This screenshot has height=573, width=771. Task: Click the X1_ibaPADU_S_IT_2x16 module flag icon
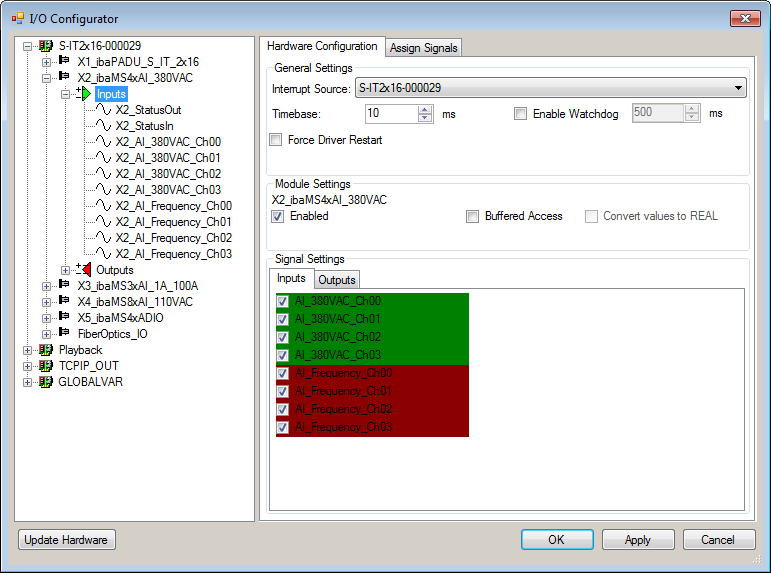[x=64, y=60]
